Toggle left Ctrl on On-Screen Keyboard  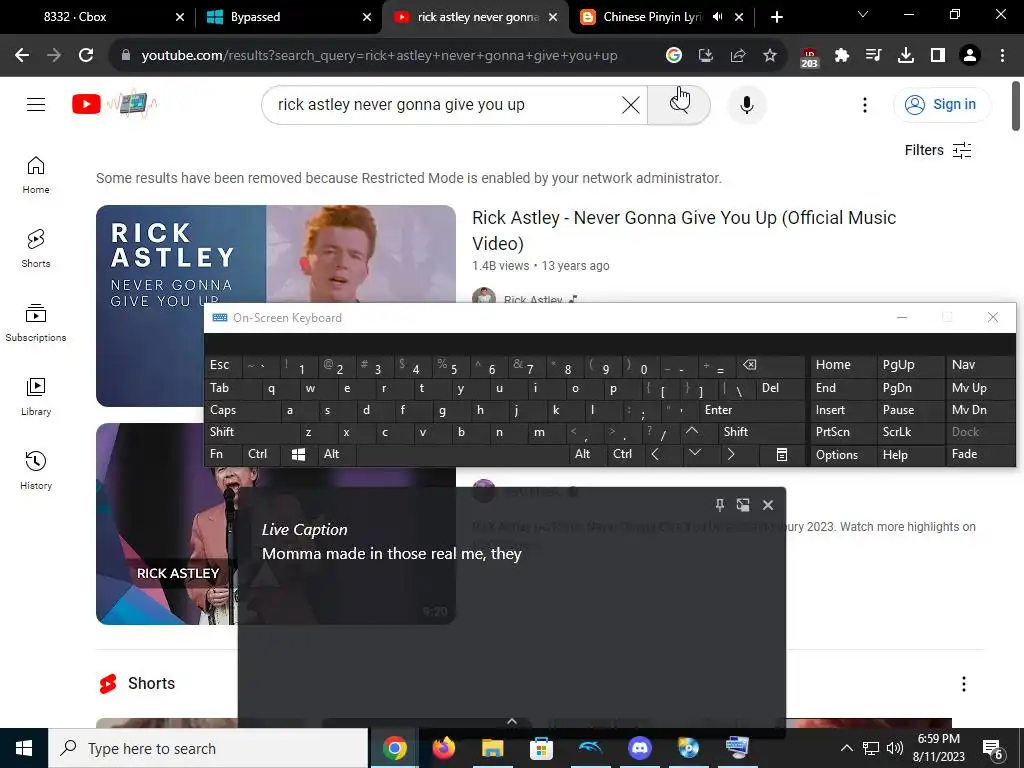(x=263, y=454)
